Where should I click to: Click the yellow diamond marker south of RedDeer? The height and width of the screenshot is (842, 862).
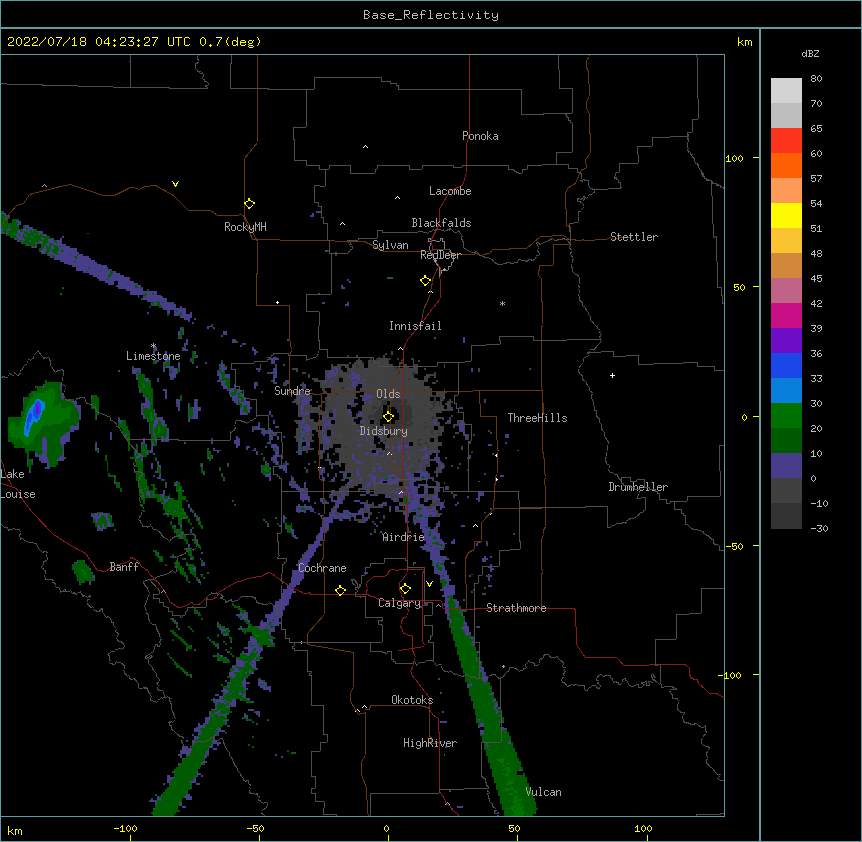(x=426, y=281)
